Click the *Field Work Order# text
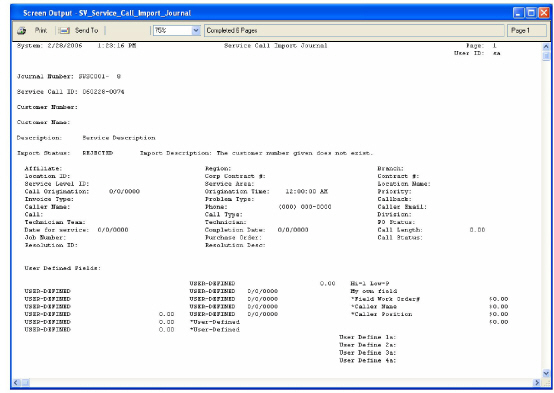Viewport: 554px width, 393px height. click(385, 299)
